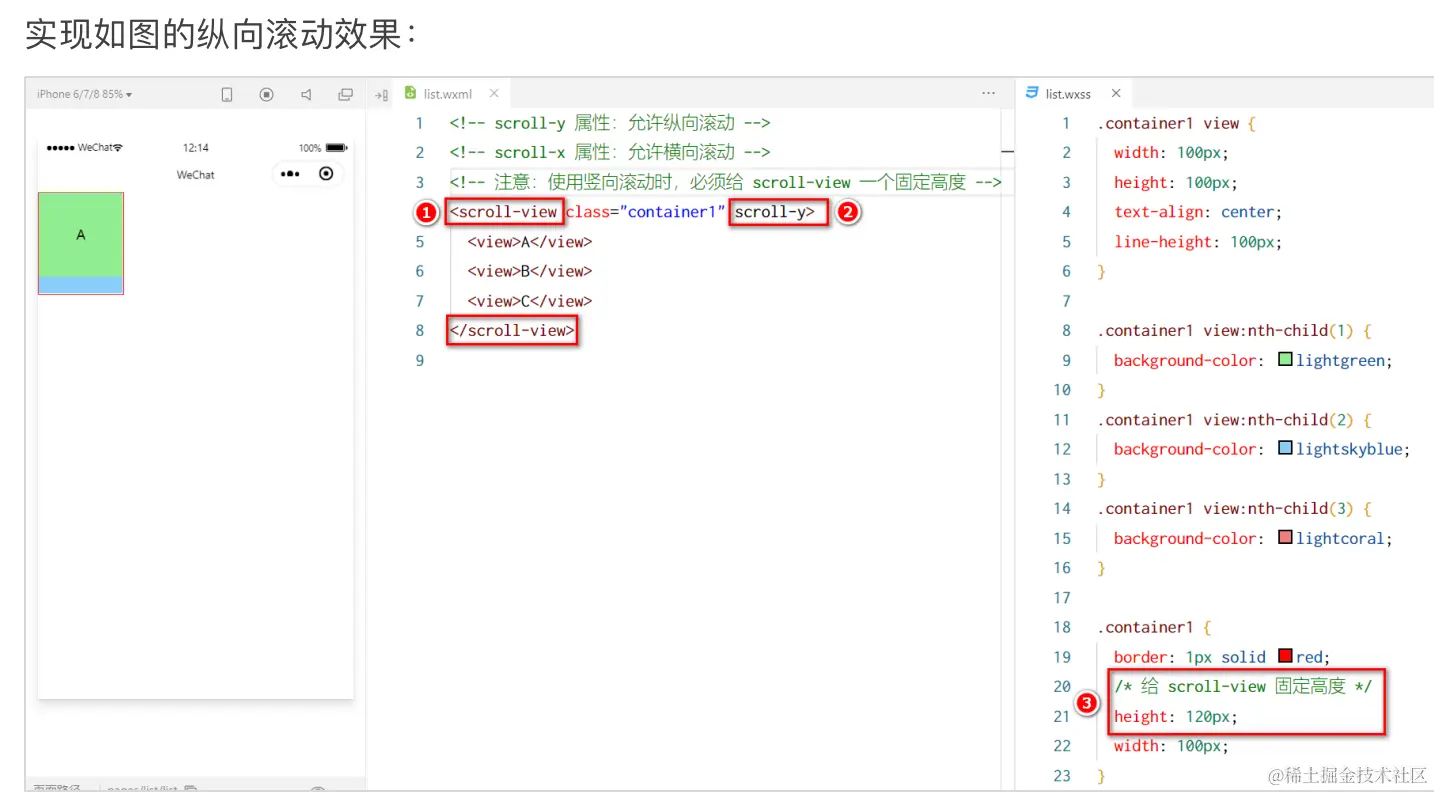Viewport: 1434px width, 792px height.
Task: Click the green view A in simulator
Action: [81, 235]
